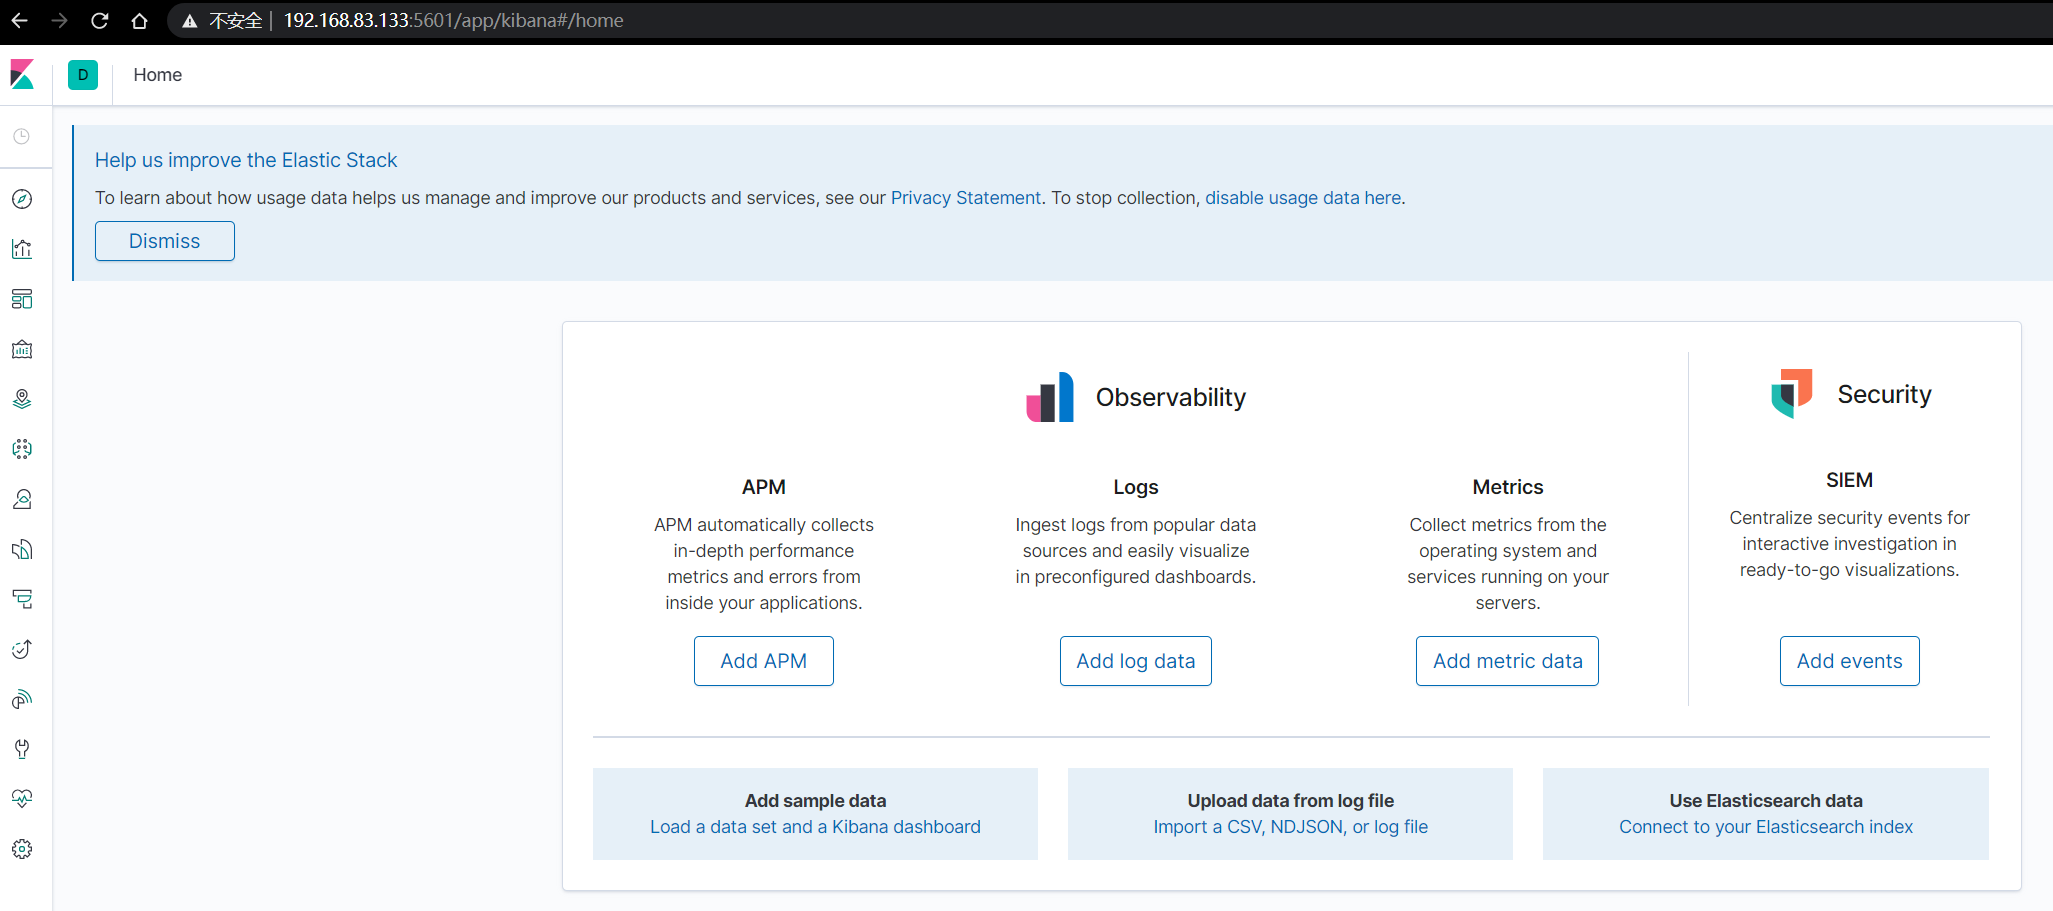Click Connect to your Elasticsearch index
Viewport: 2053px width, 911px height.
[x=1766, y=827]
